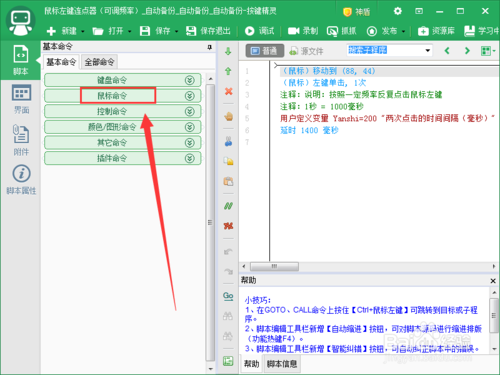Click the green indent icon at toolbar bottom

point(228,361)
